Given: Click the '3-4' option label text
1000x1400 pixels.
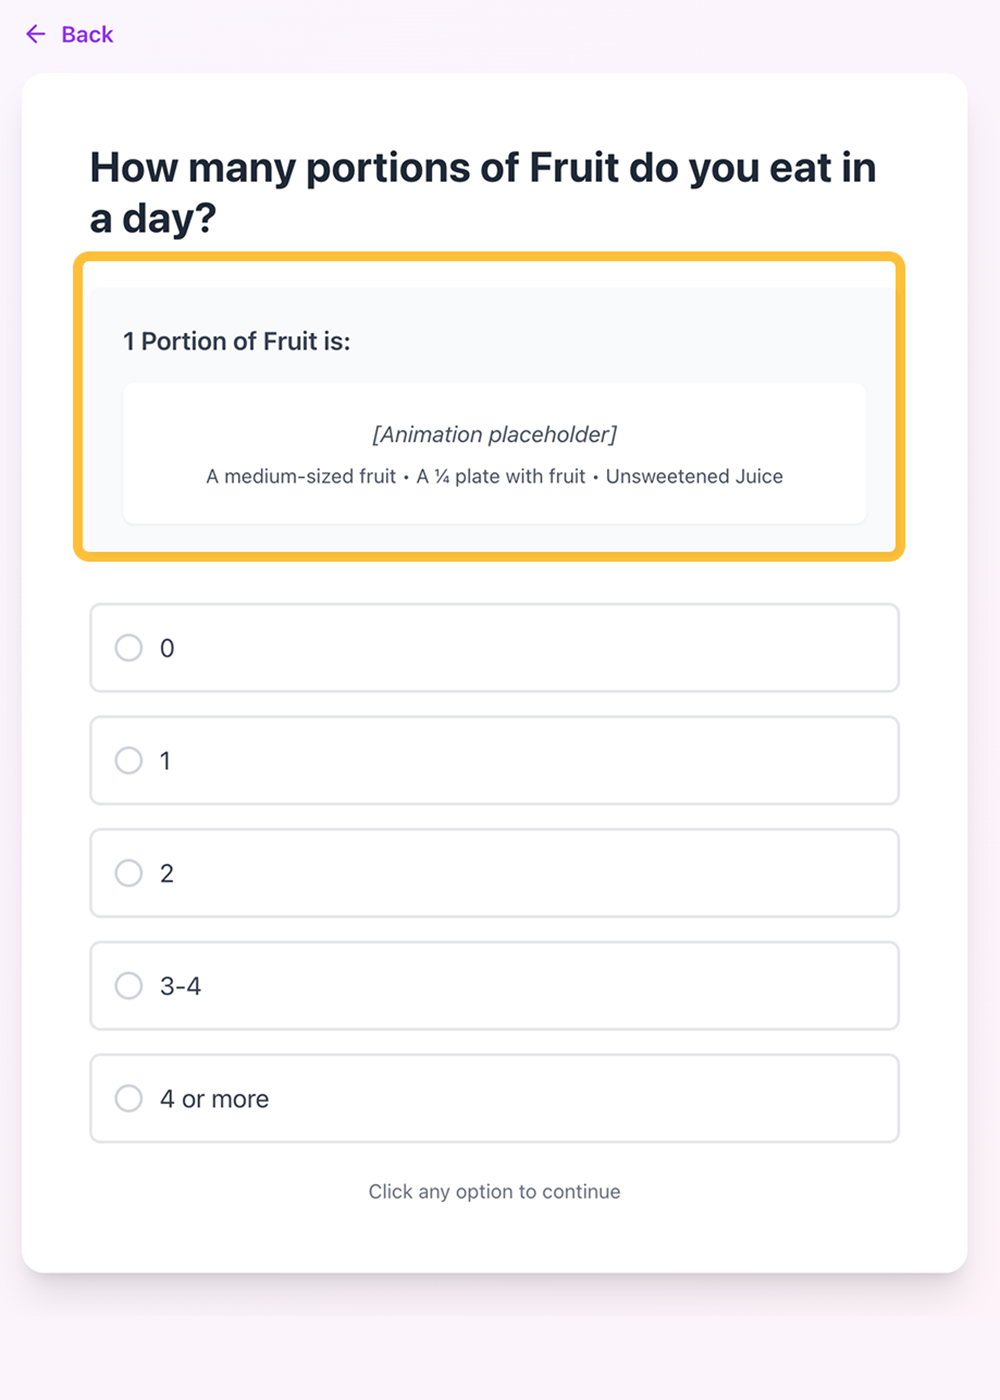Looking at the screenshot, I should click(x=181, y=986).
